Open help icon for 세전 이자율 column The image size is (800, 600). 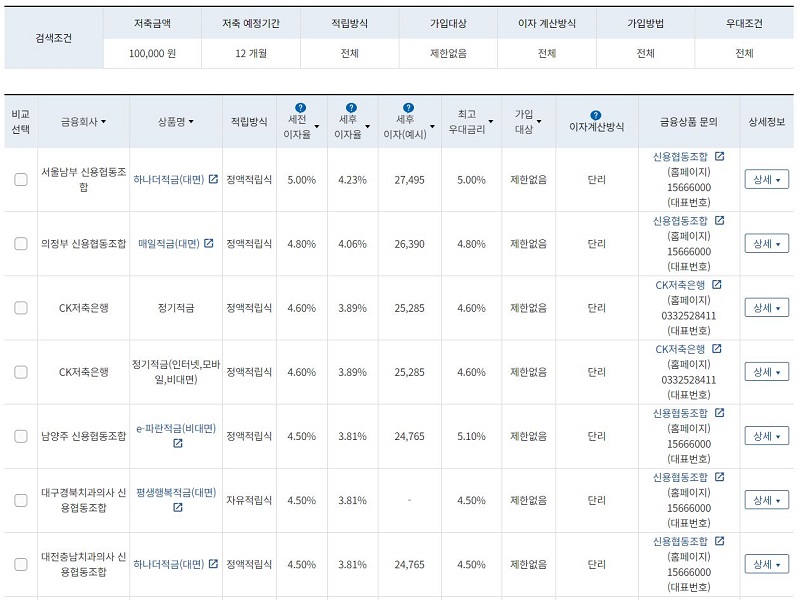(x=301, y=108)
